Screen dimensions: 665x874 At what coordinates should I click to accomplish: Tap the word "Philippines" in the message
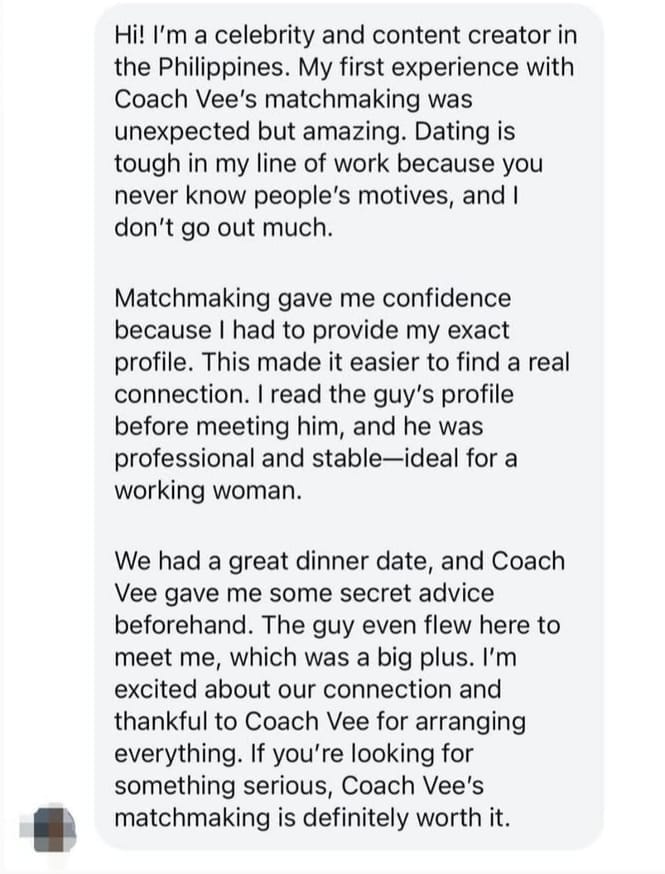point(223,67)
